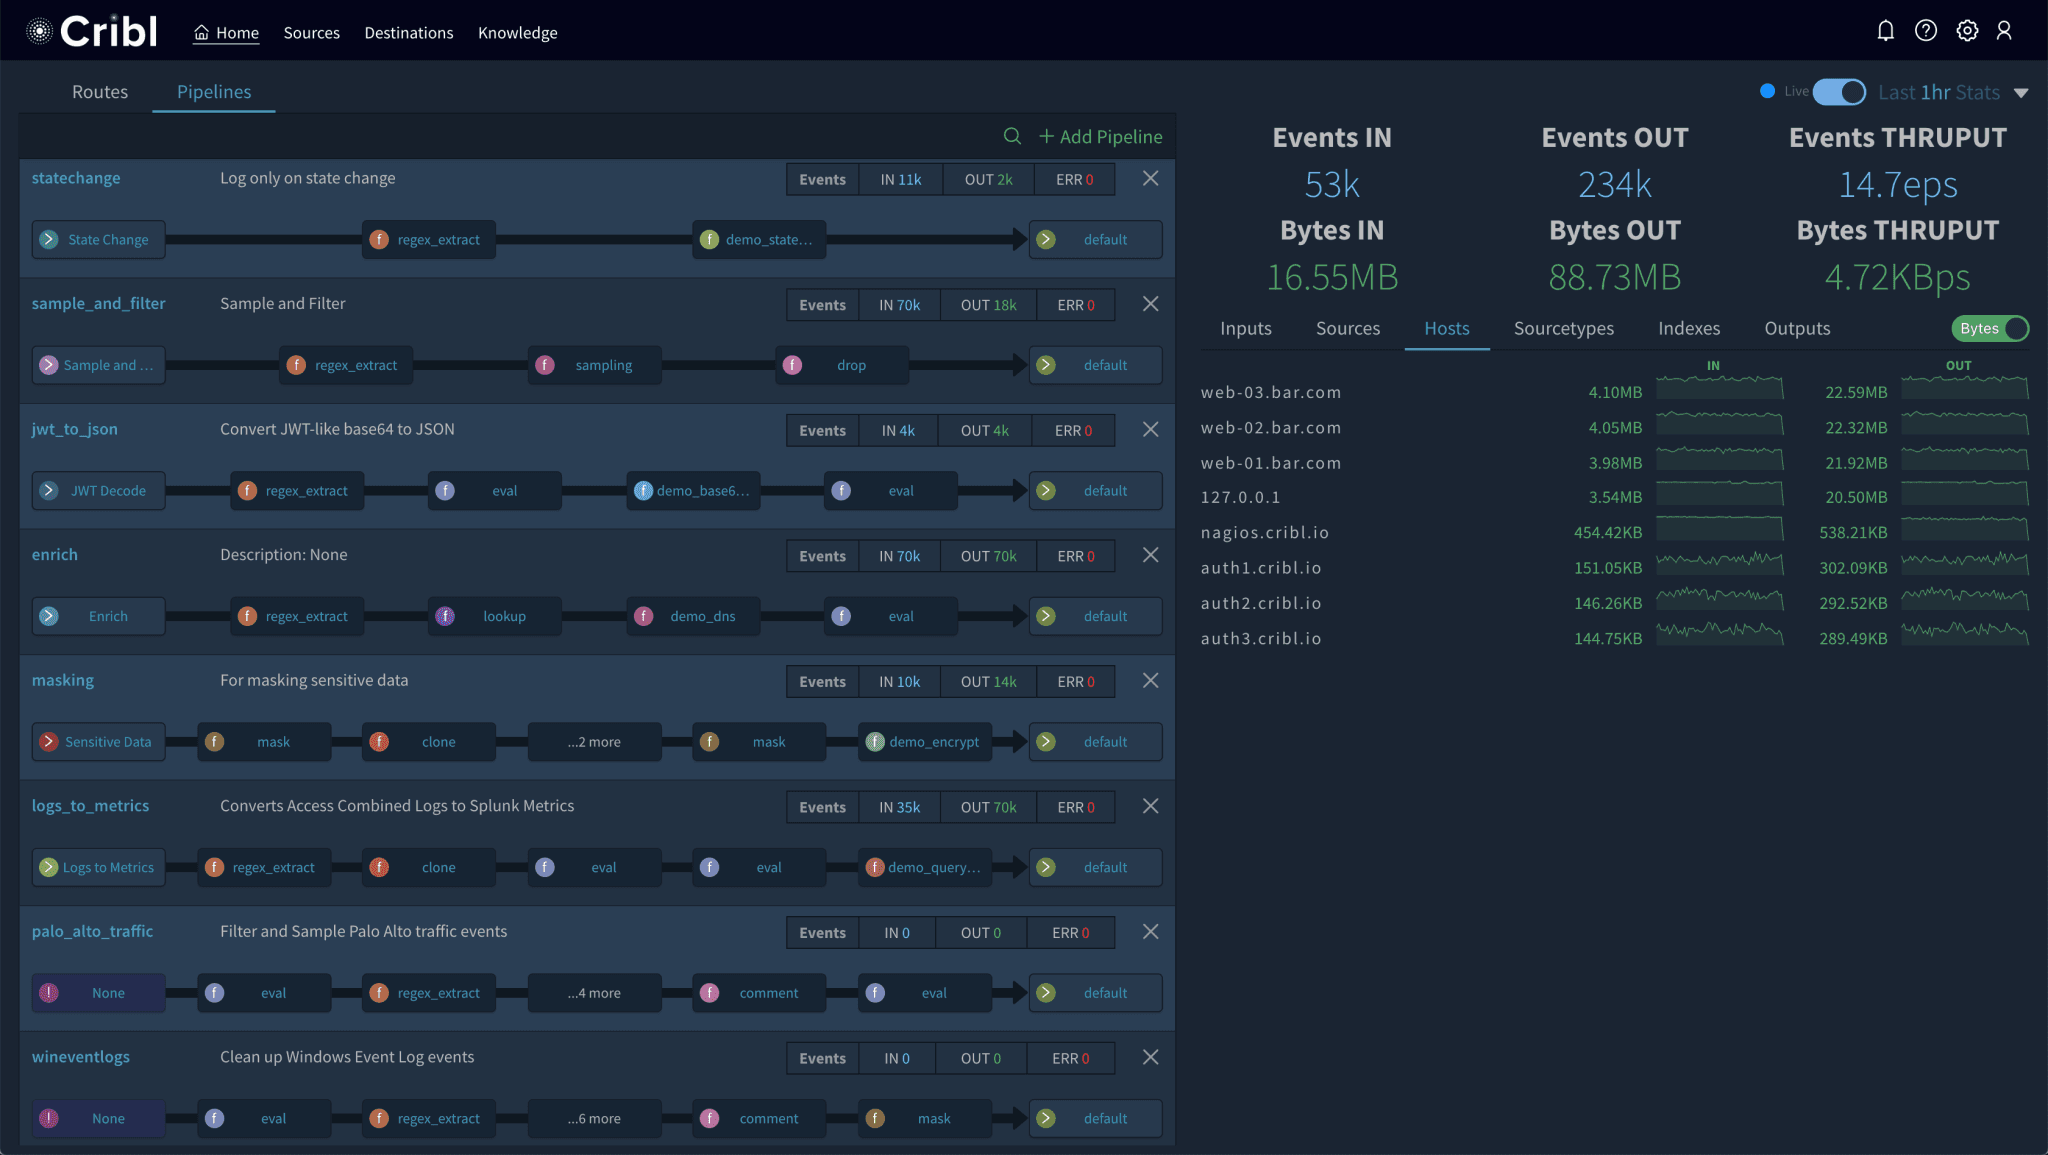This screenshot has width=2048, height=1155.
Task: Click demo_encrypt function in masking pipeline
Action: pos(923,741)
